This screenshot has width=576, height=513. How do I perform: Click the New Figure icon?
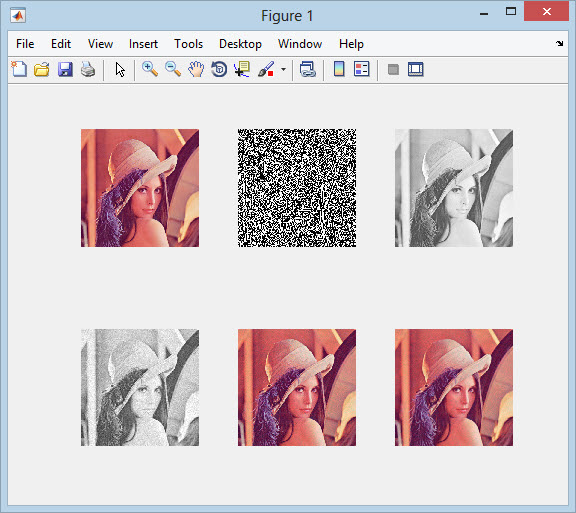click(x=19, y=69)
